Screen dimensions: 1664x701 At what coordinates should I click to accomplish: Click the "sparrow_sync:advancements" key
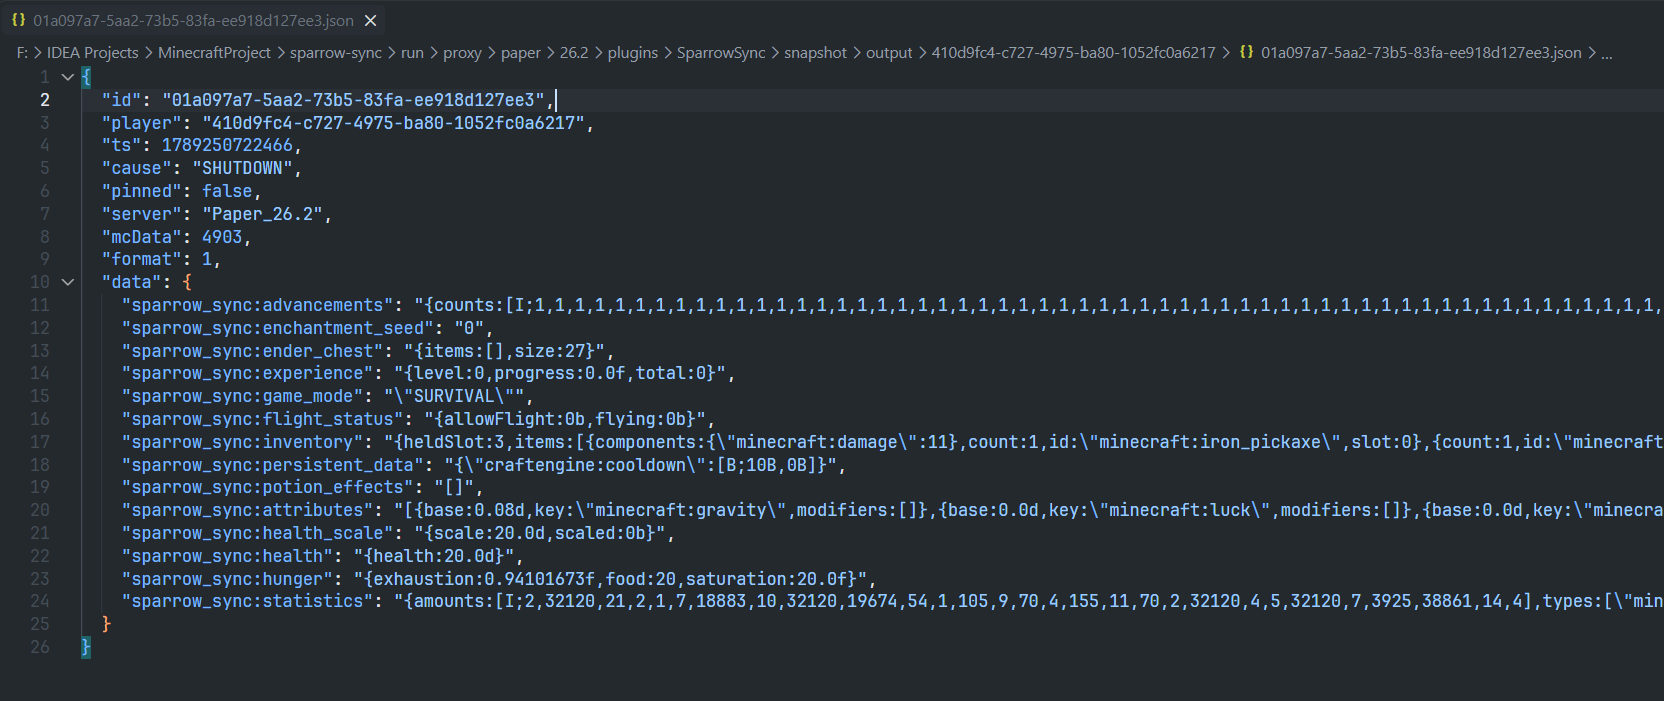tap(257, 305)
